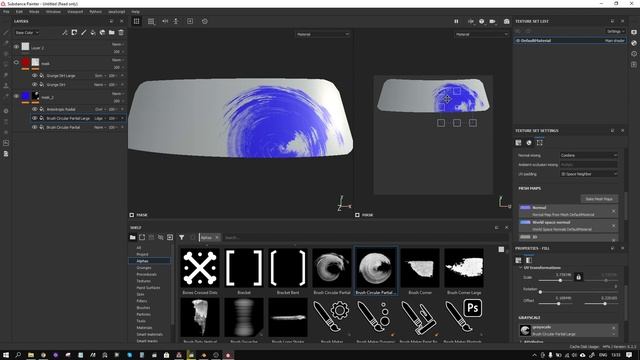Click the video camera icon in top toolbar
Viewport: 640px width, 360px height.
click(x=493, y=21)
